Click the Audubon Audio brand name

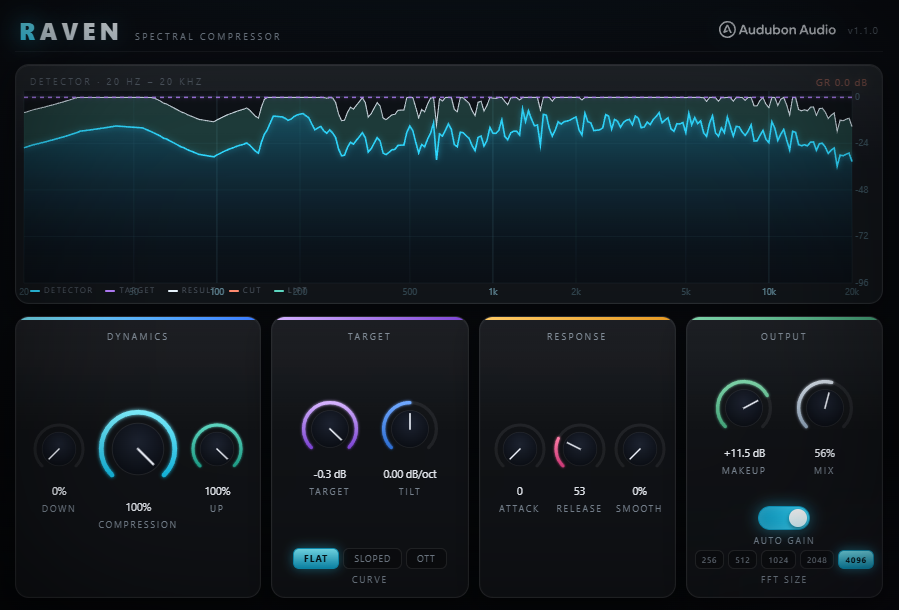tap(787, 30)
